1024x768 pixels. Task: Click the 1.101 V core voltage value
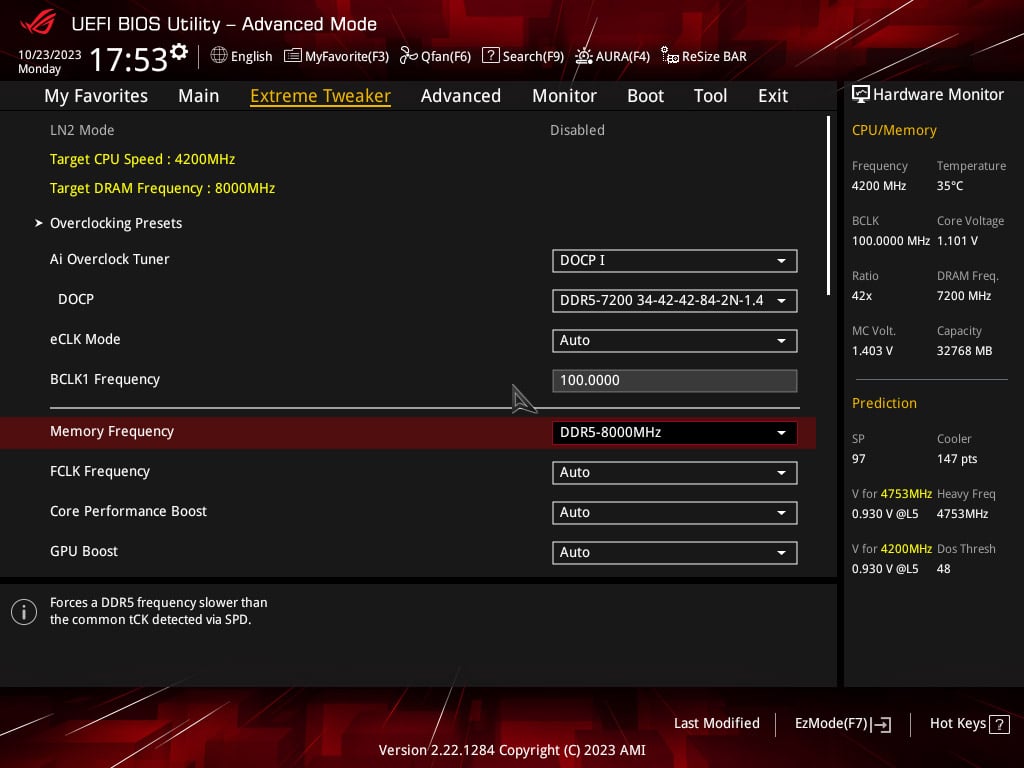[x=957, y=241]
